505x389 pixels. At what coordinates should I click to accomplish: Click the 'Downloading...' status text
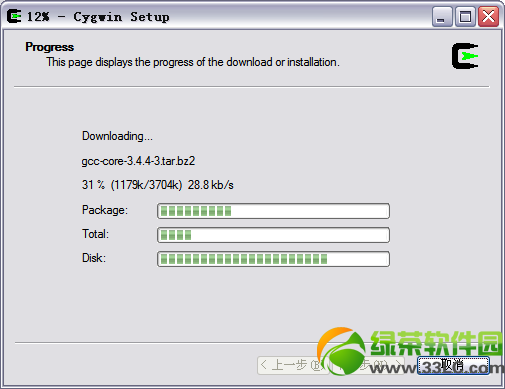[117, 136]
